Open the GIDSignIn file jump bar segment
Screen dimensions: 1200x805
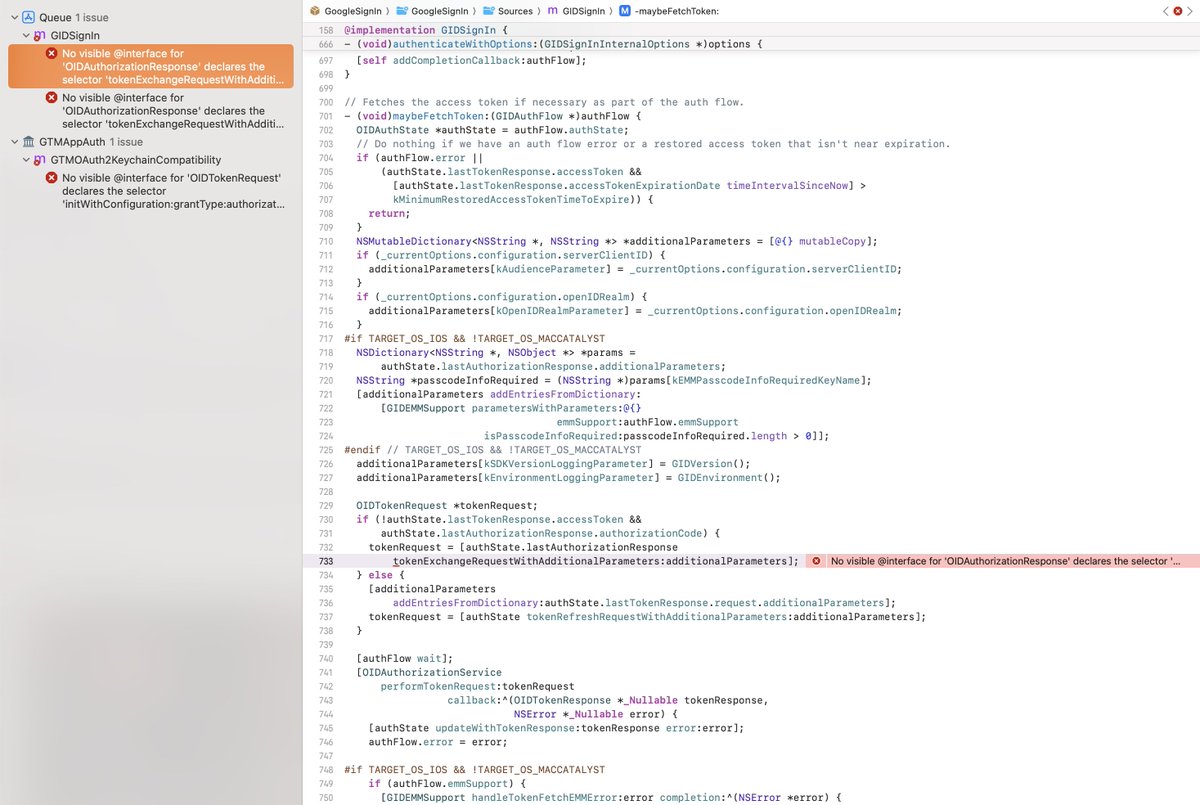click(575, 10)
